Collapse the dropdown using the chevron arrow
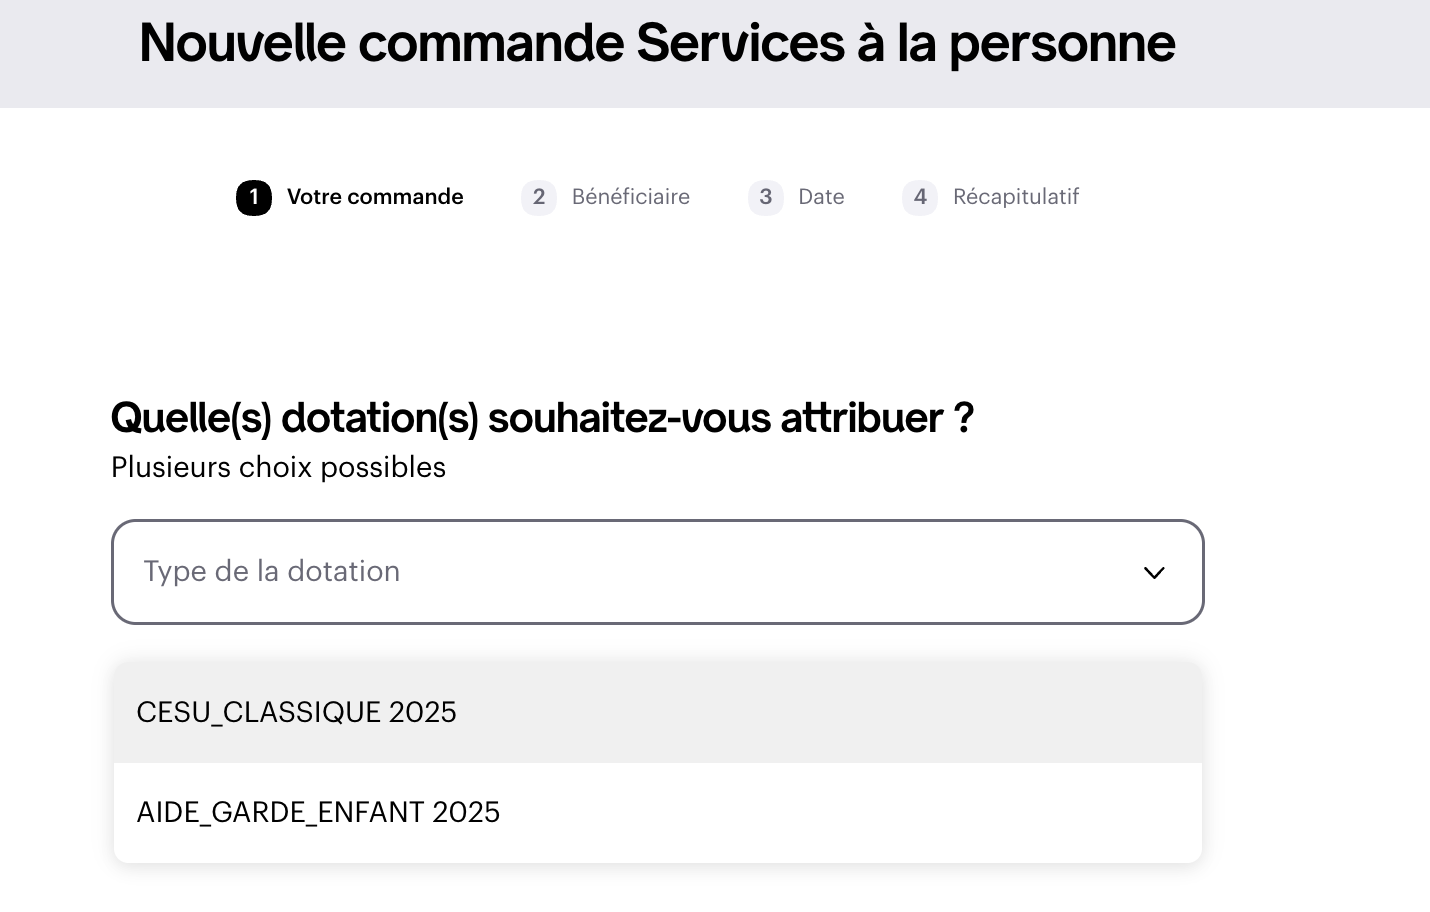Screen dimensions: 1430x912 1154,573
